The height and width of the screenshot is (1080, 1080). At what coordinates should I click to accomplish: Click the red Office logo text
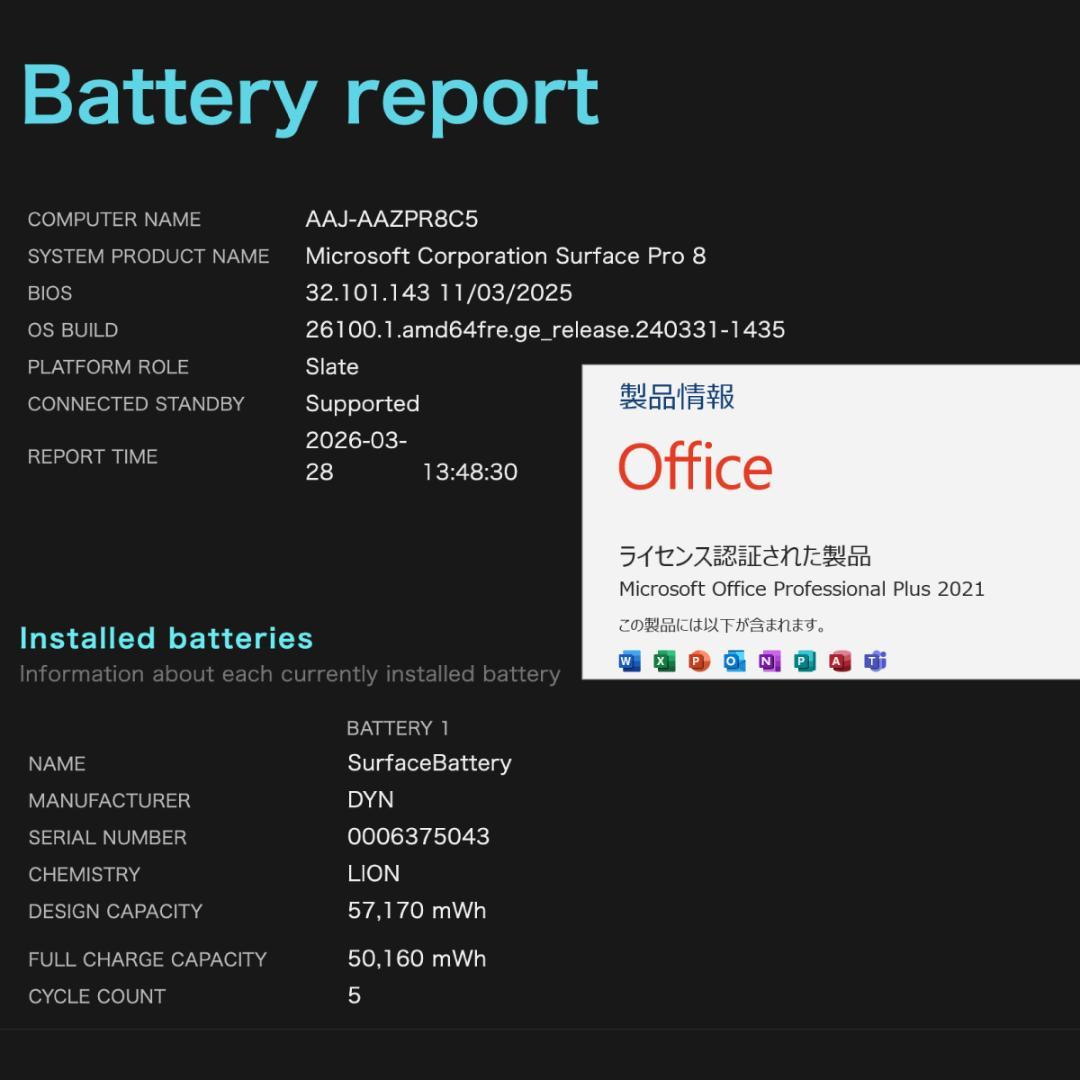tap(695, 466)
